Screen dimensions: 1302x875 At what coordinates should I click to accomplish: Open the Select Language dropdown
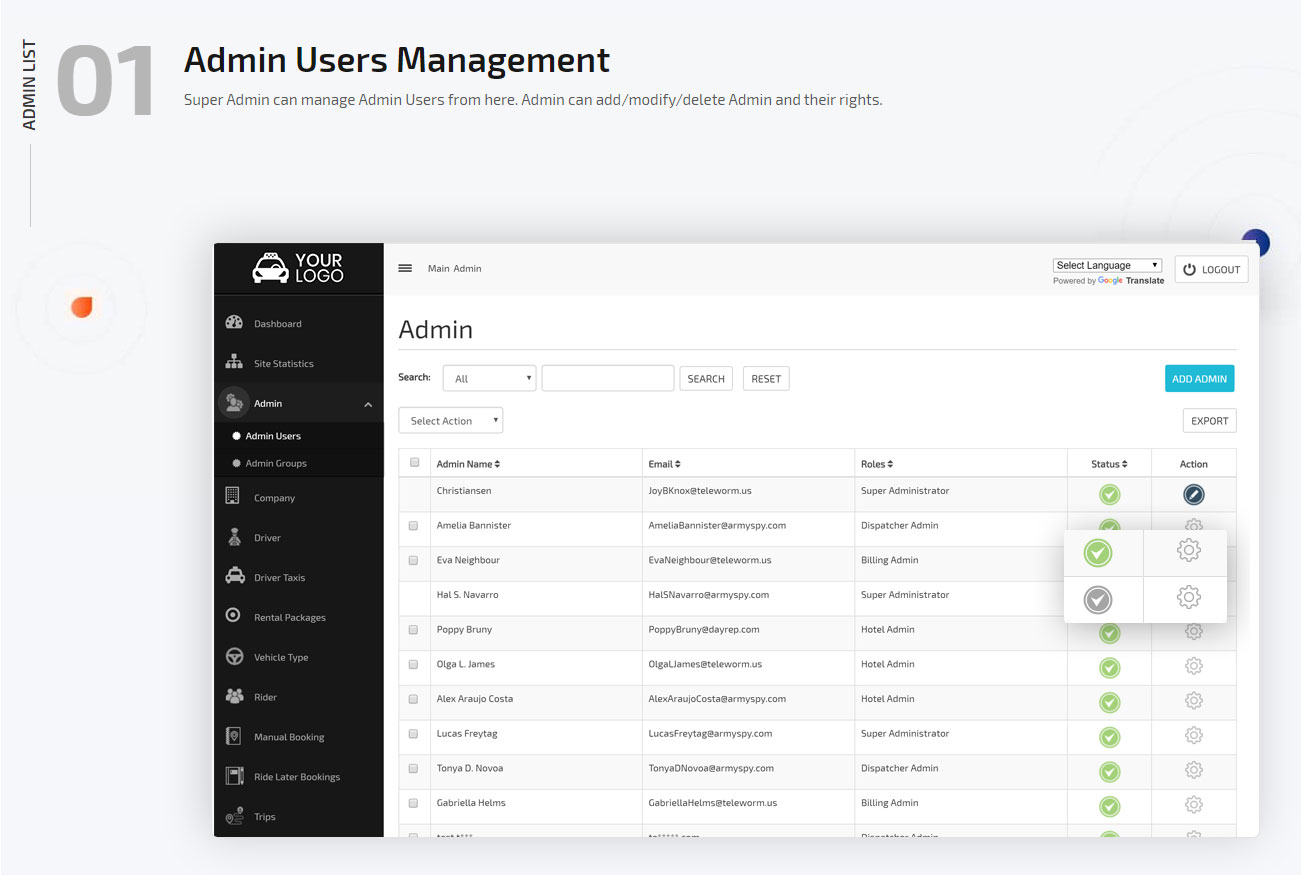pyautogui.click(x=1106, y=264)
